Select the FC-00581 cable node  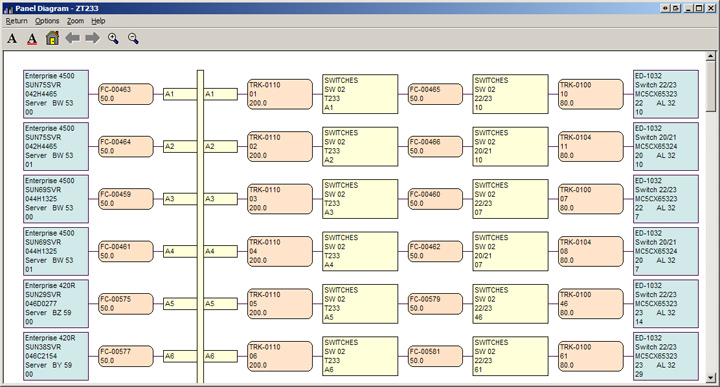pos(435,356)
